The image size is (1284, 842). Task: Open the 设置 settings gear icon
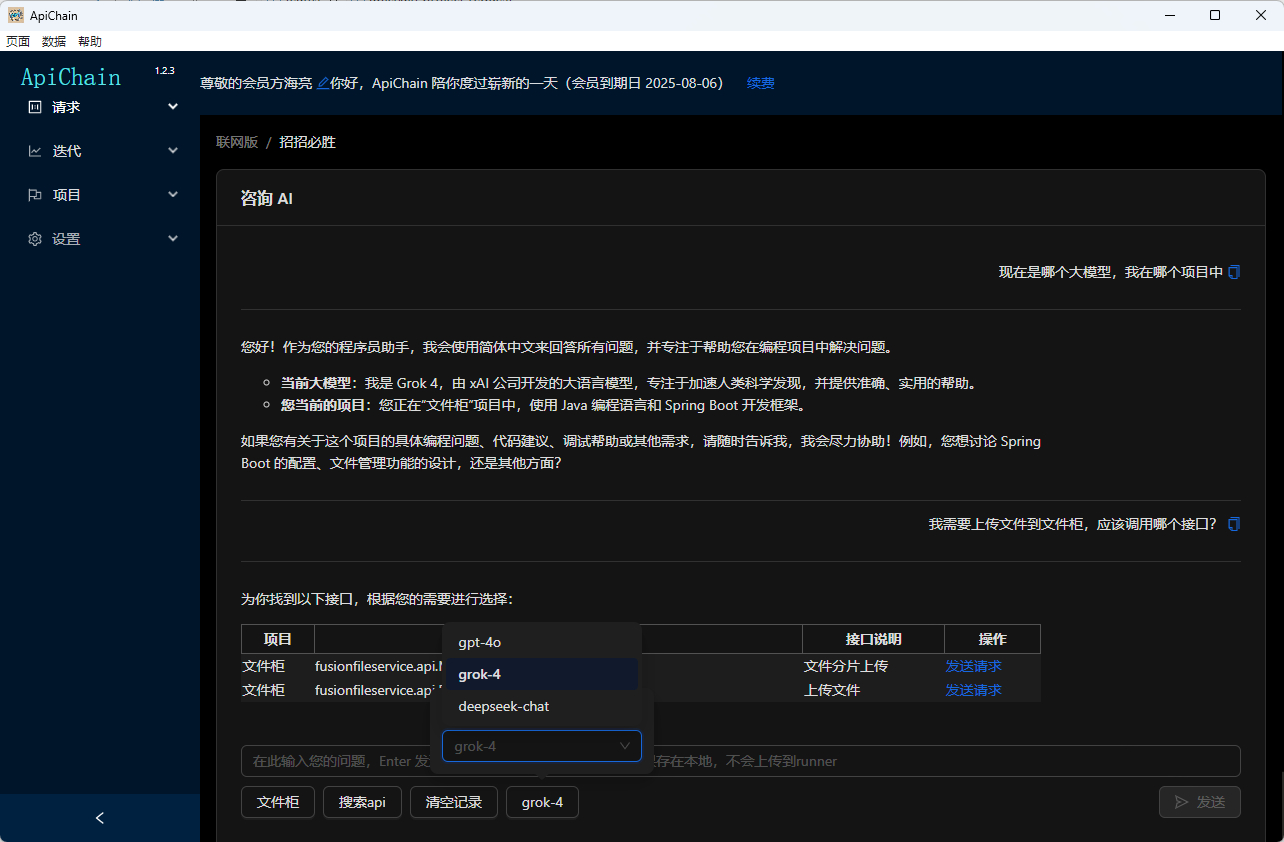34,239
